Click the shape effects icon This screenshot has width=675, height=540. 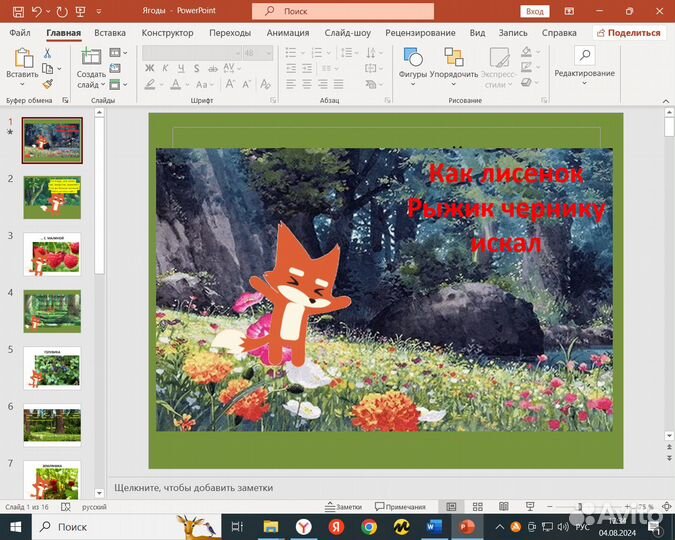(526, 82)
